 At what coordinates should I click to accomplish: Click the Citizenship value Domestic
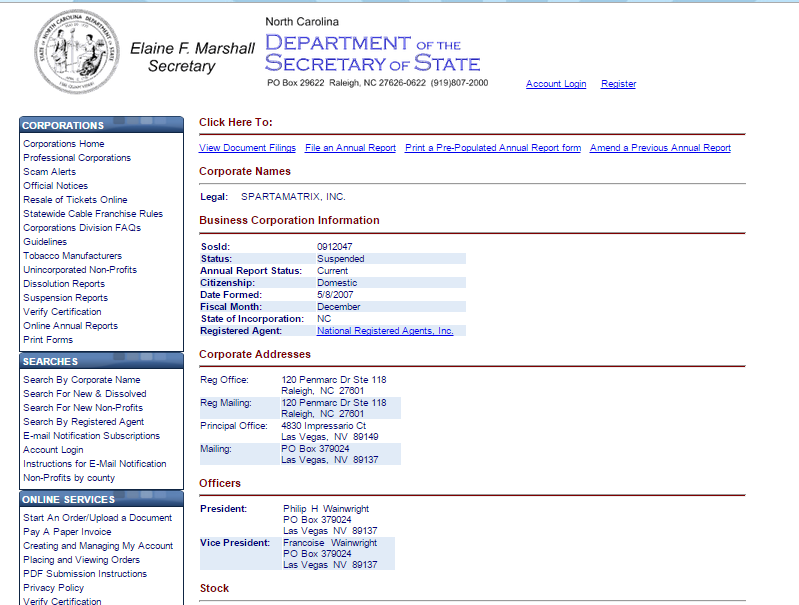pyautogui.click(x=337, y=283)
